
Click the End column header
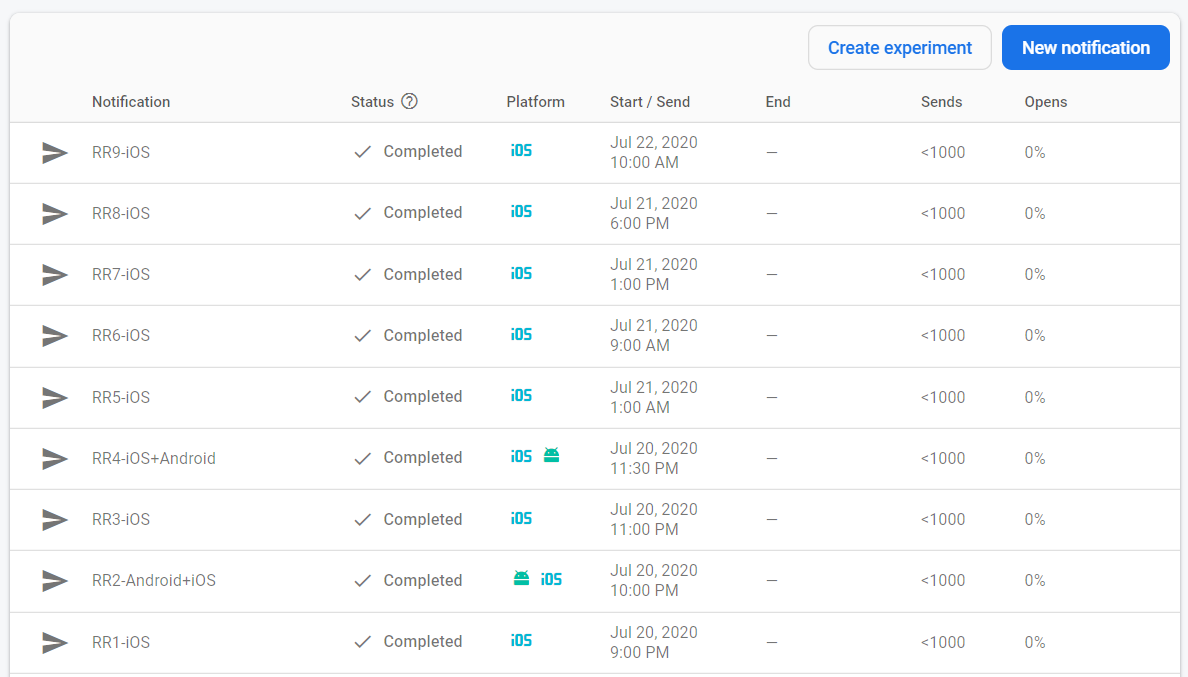click(x=778, y=101)
